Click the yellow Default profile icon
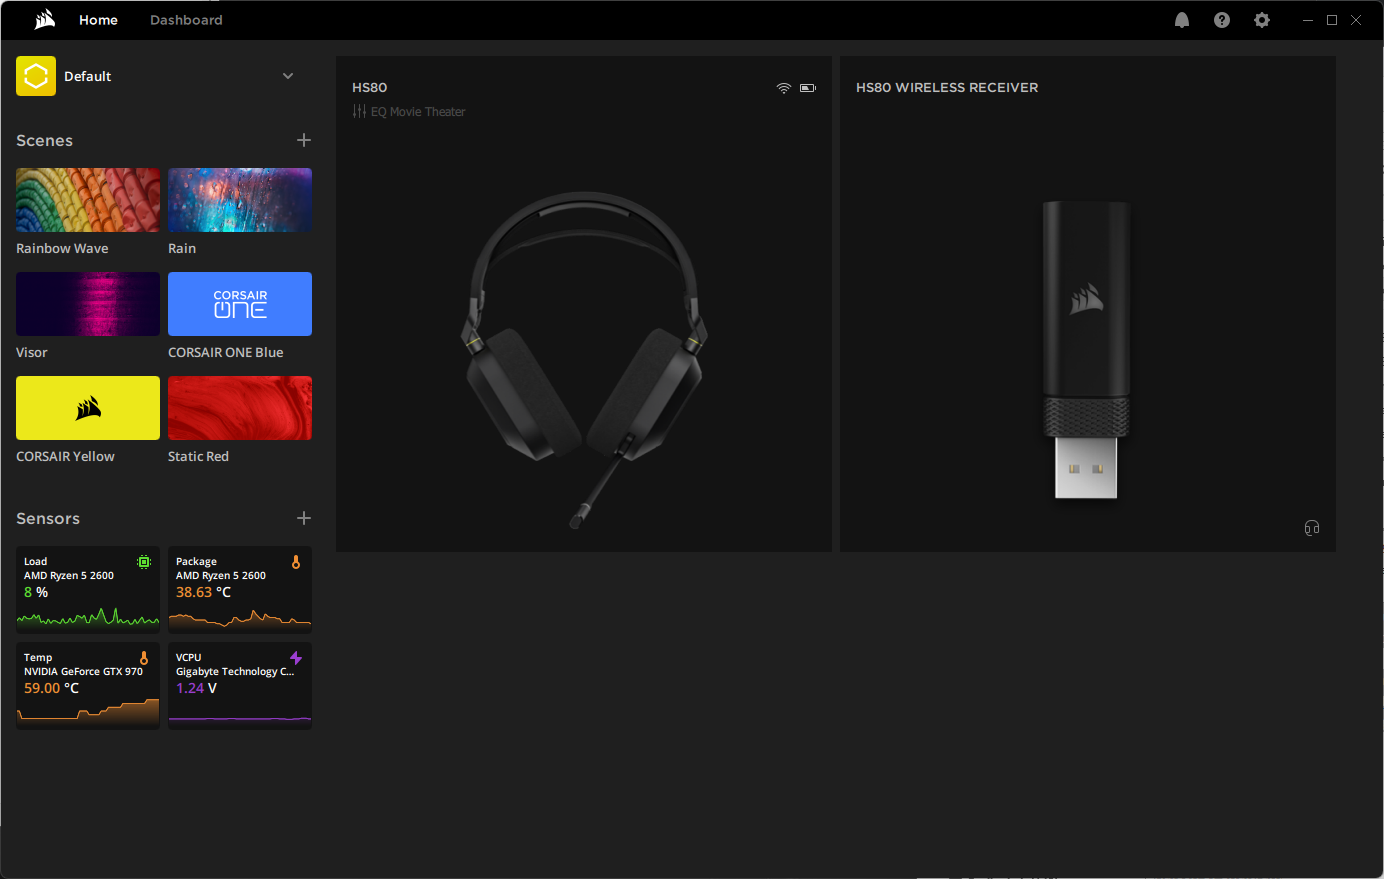This screenshot has height=879, width=1384. [36, 76]
